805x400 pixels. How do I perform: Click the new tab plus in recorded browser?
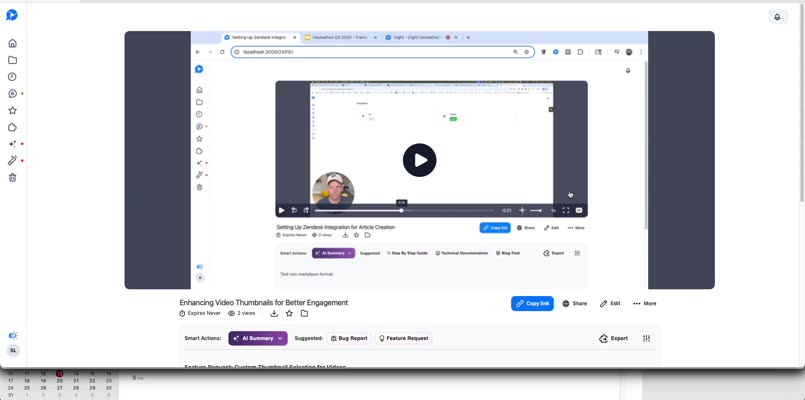point(468,37)
